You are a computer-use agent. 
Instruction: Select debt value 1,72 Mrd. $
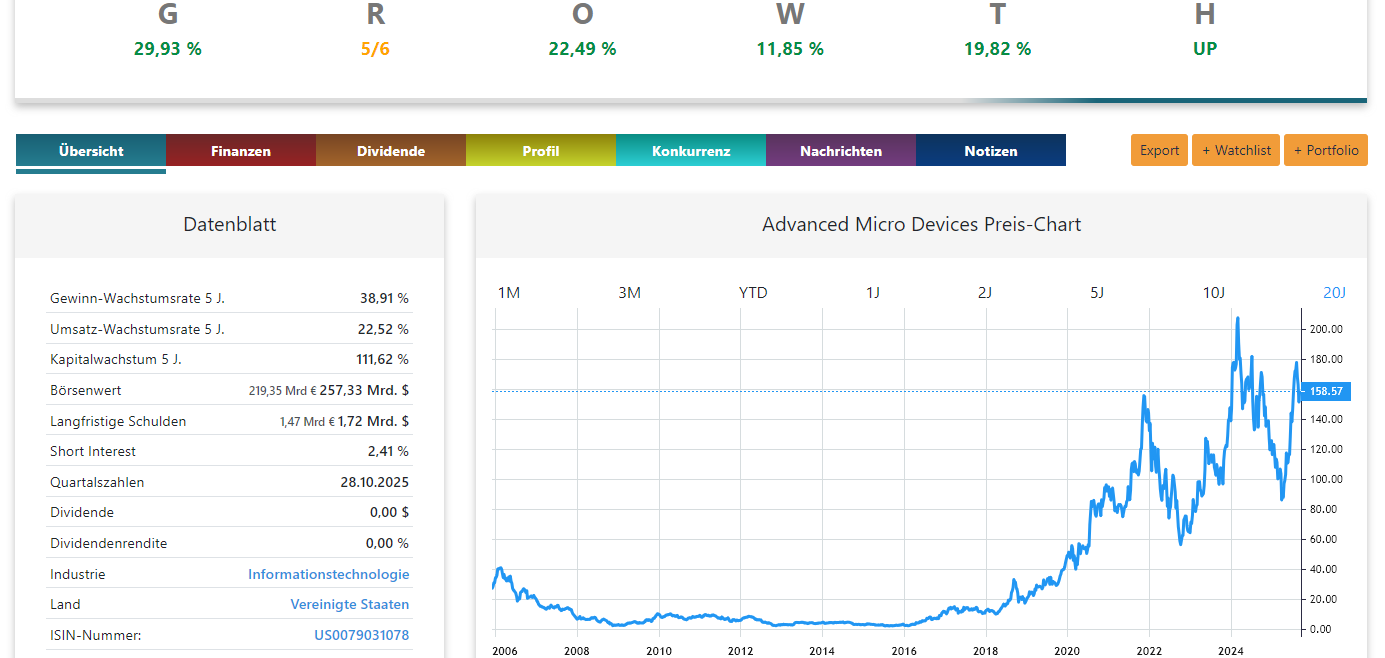click(x=373, y=421)
